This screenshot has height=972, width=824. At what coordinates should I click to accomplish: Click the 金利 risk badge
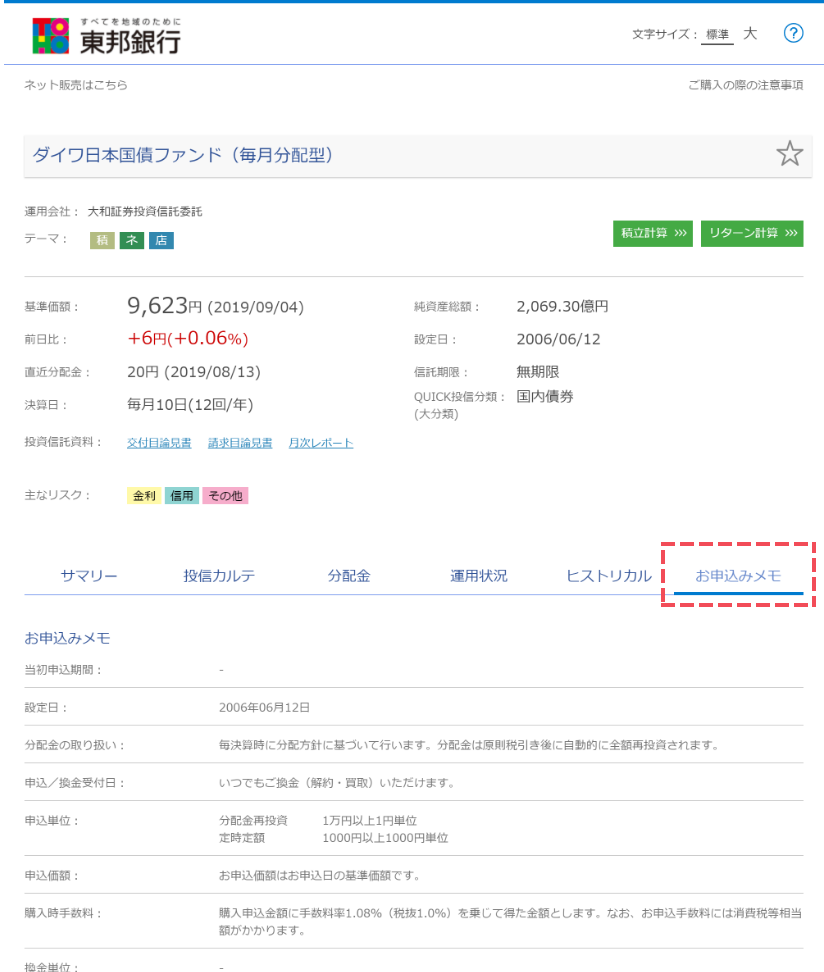coord(144,496)
